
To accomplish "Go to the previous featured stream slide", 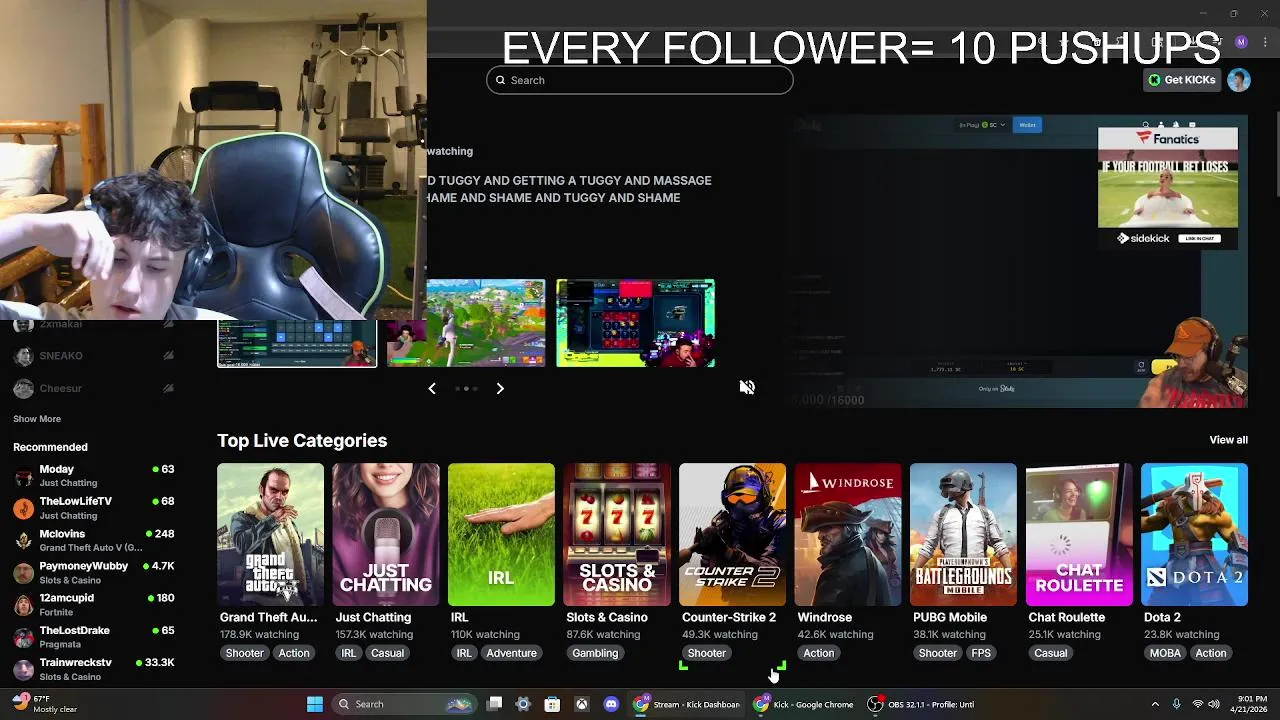I will click(432, 388).
